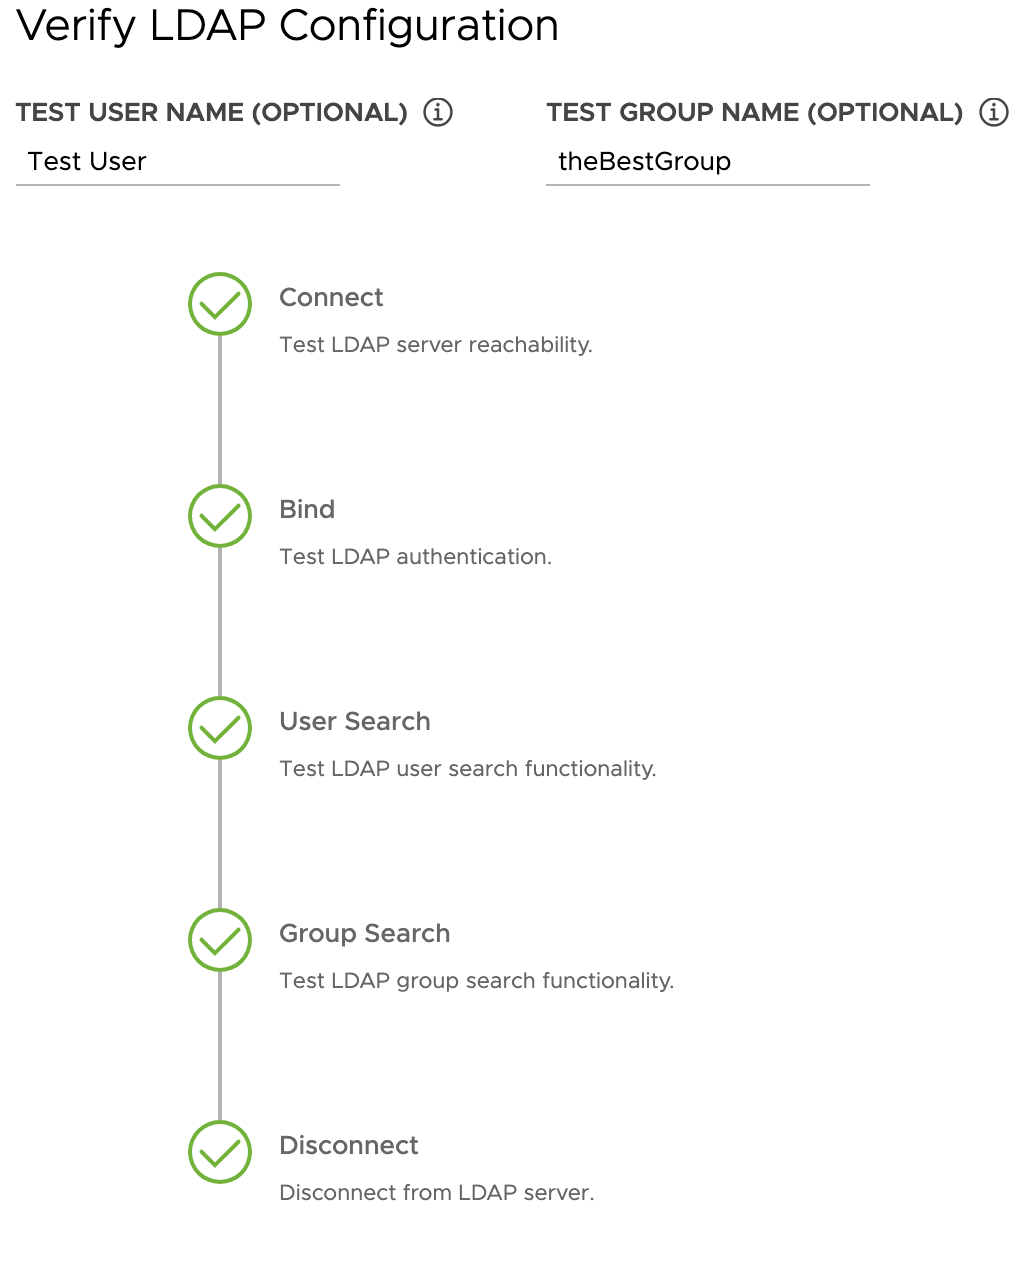Click the Disconnect step checkmark icon
Image resolution: width=1026 pixels, height=1276 pixels.
tap(219, 1152)
